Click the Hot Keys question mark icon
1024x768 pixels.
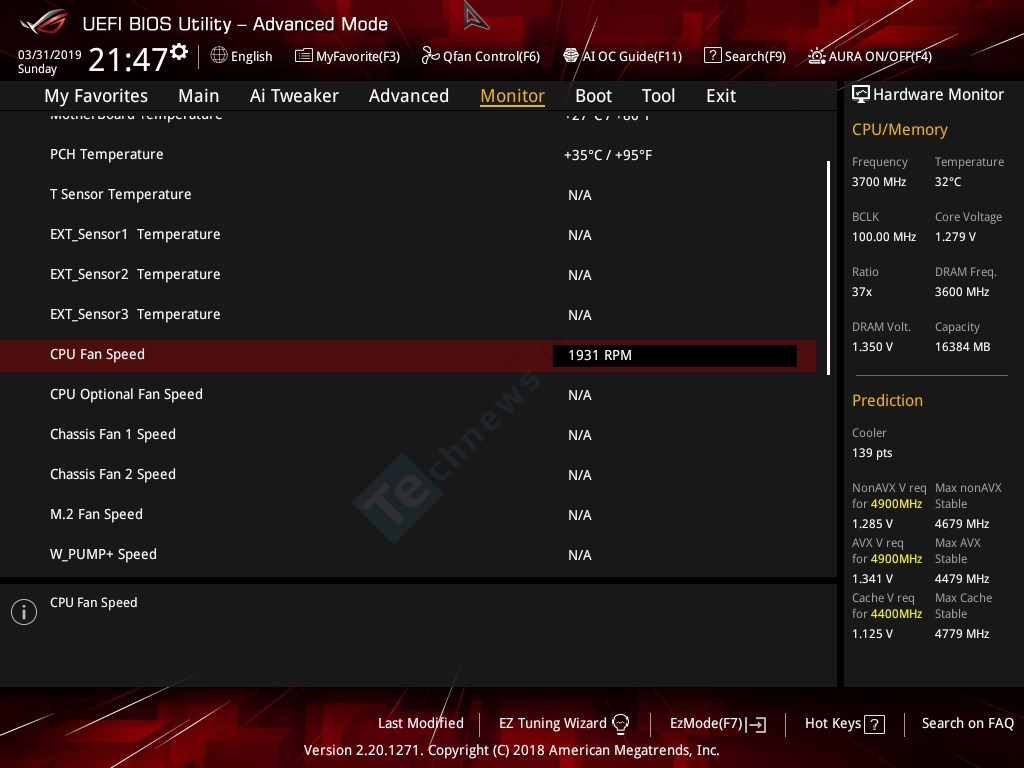point(874,724)
